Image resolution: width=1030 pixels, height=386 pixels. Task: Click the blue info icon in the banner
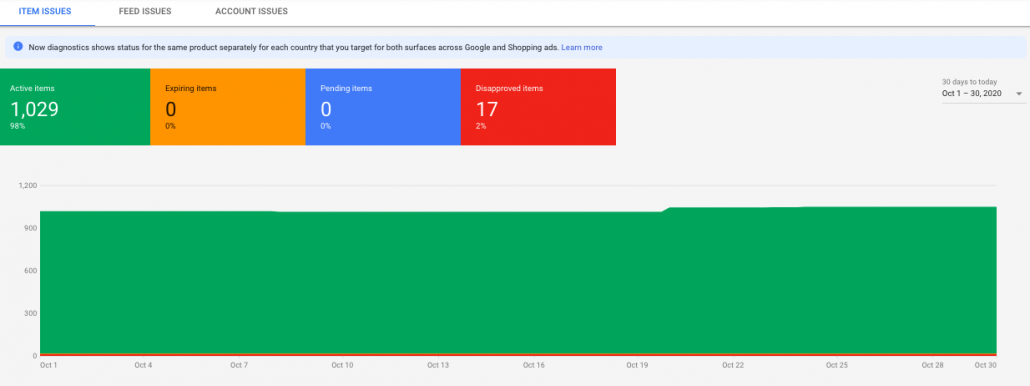point(18,47)
